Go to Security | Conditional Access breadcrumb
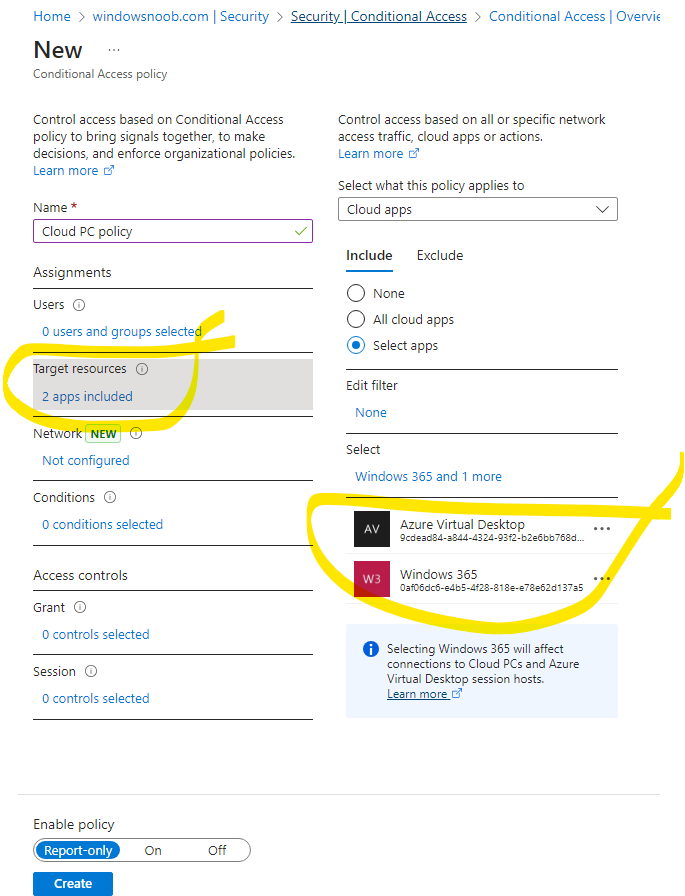The height and width of the screenshot is (896, 685). coord(379,17)
